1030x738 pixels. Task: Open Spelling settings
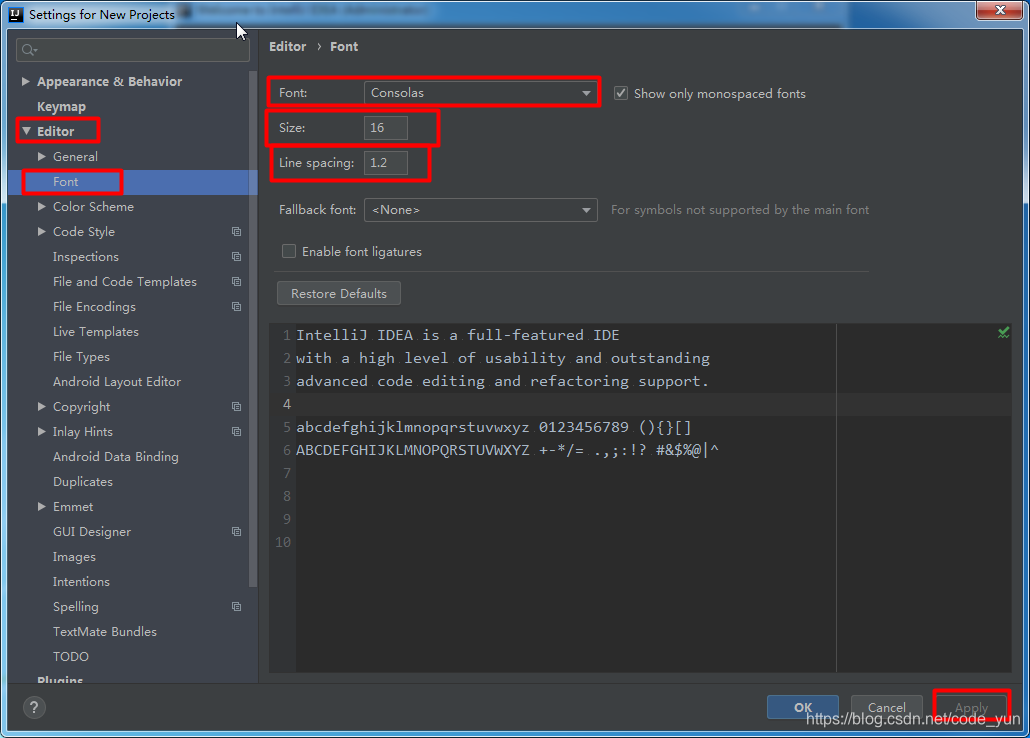76,607
